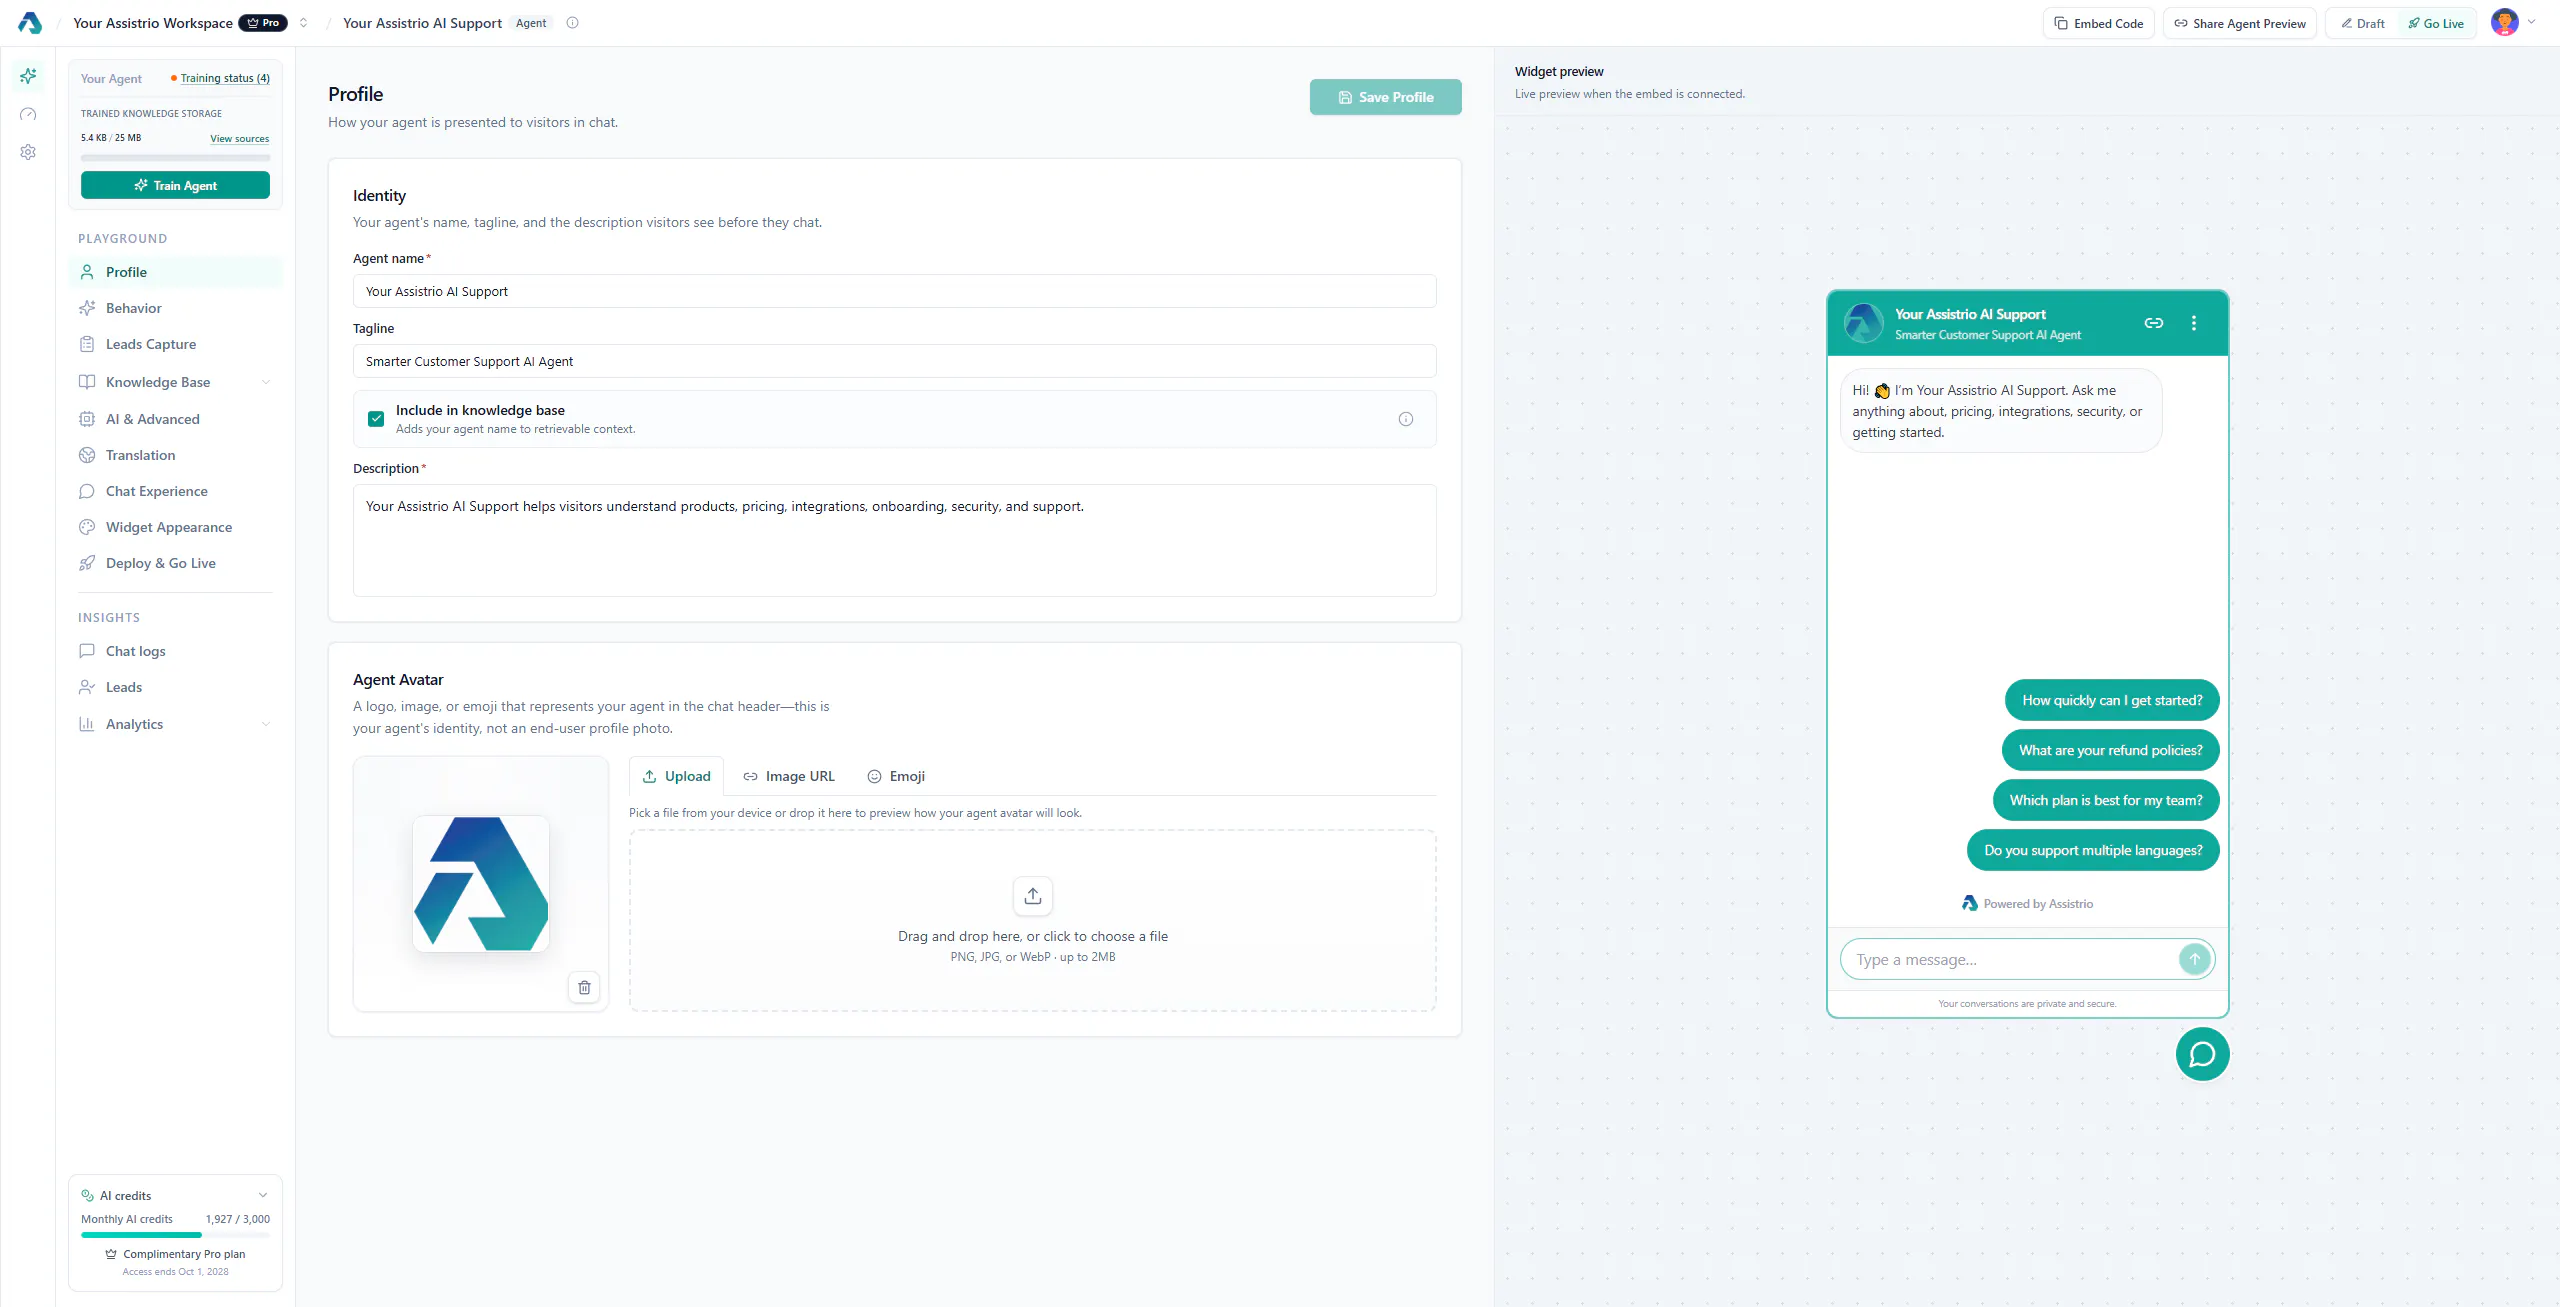Click the Save Profile button
Image resolution: width=2560 pixels, height=1307 pixels.
click(x=1385, y=97)
